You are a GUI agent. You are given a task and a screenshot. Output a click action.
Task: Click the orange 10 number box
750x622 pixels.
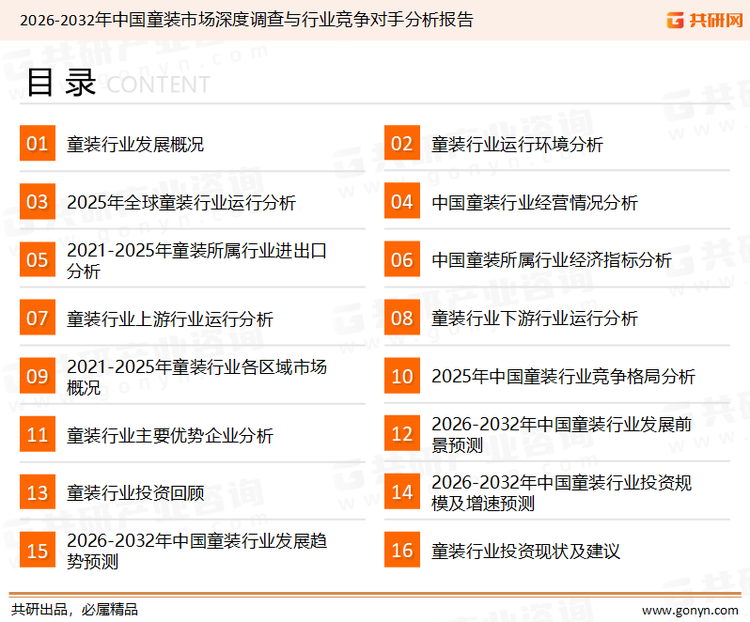click(402, 376)
